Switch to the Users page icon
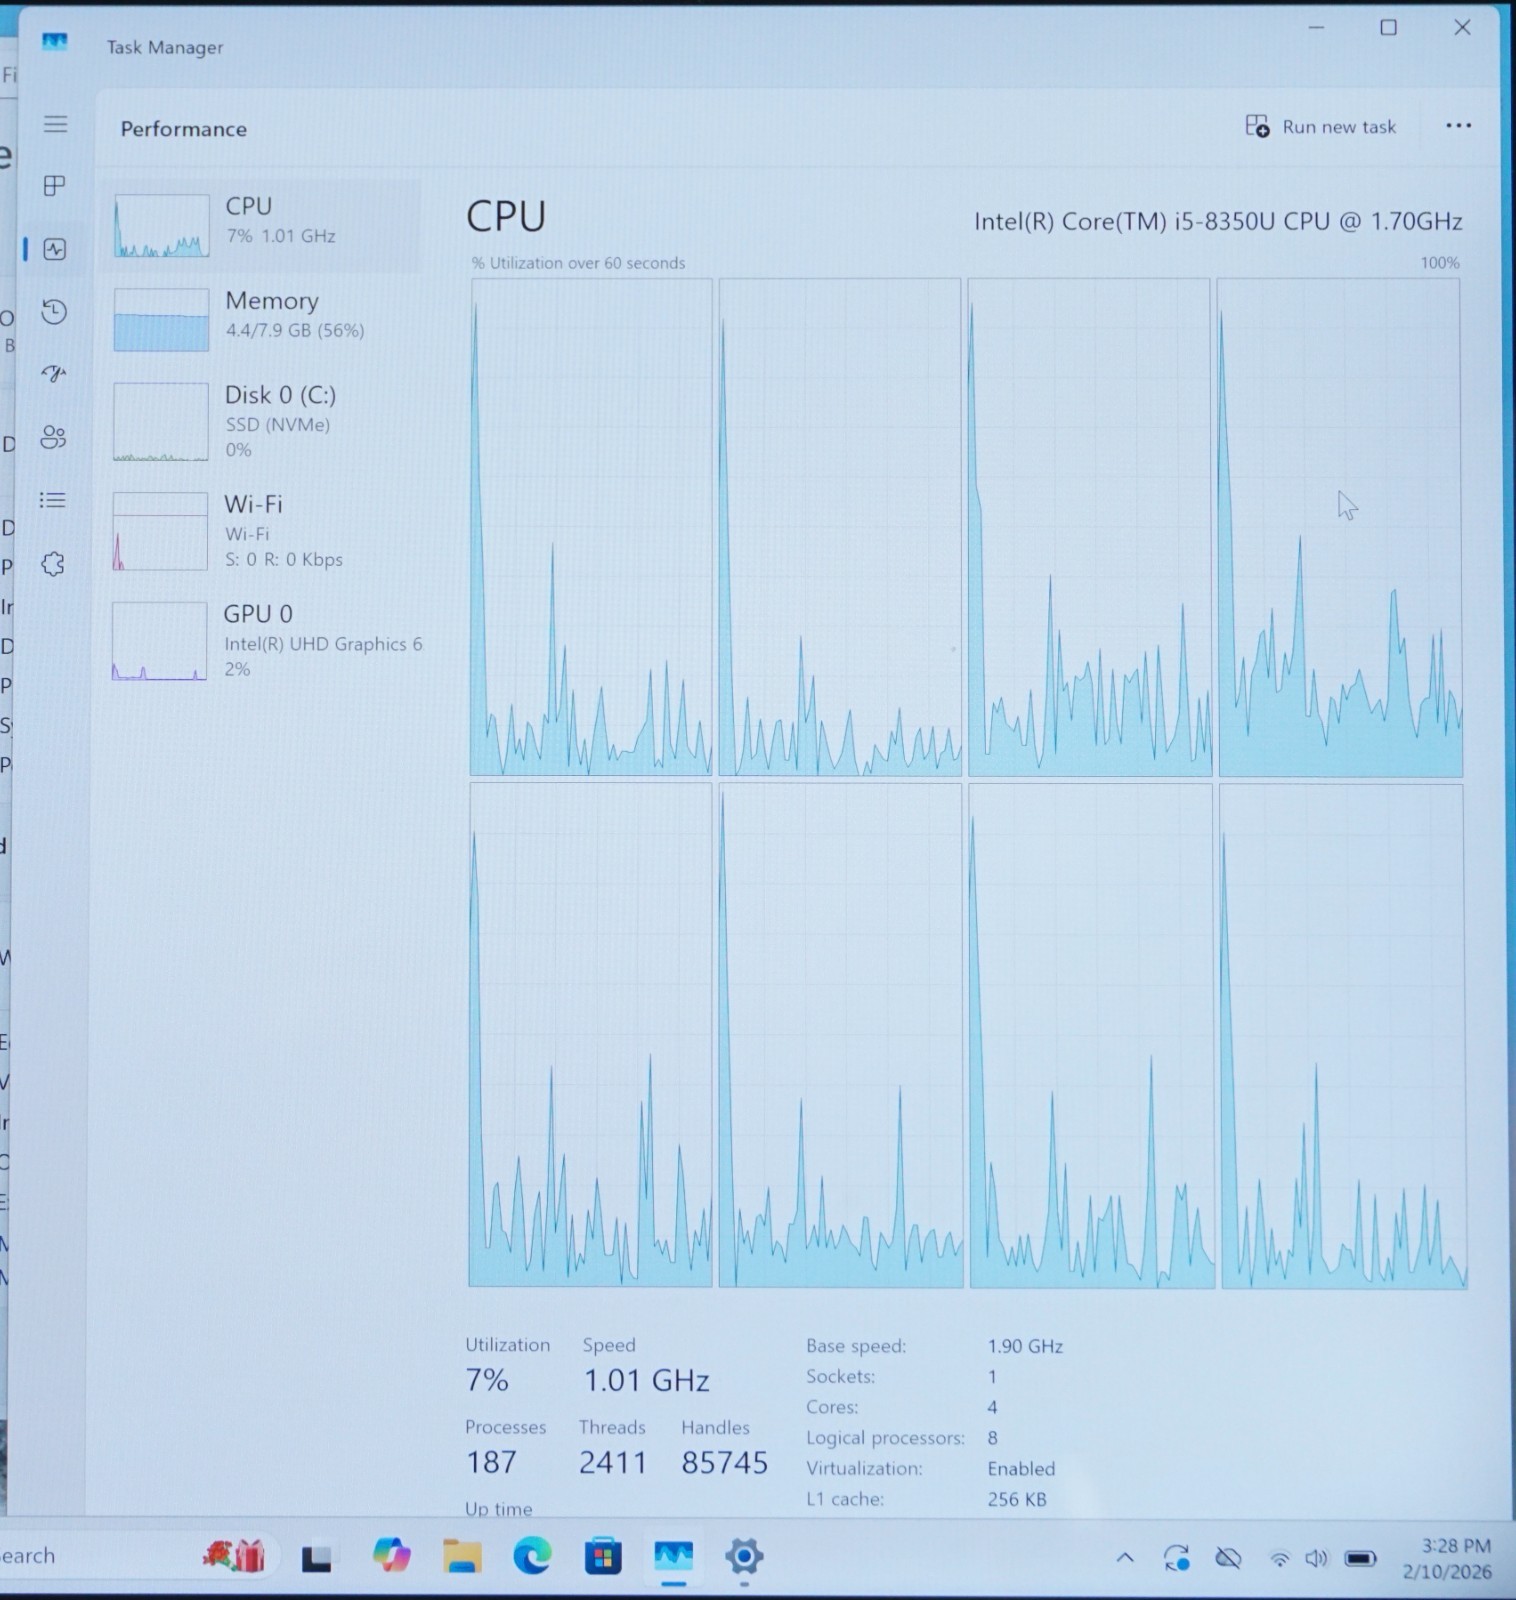This screenshot has width=1516, height=1600. point(53,437)
